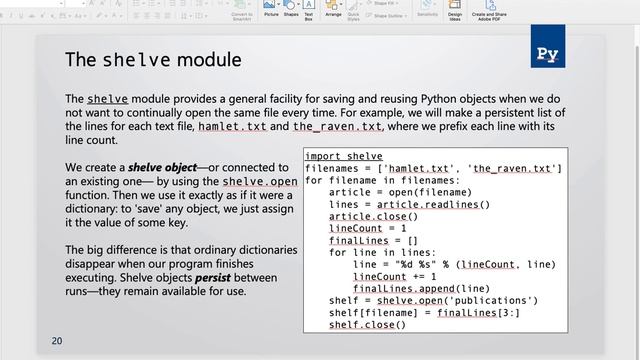Click the slide title 'The shelve module'
This screenshot has height=360, width=640.
click(x=153, y=60)
